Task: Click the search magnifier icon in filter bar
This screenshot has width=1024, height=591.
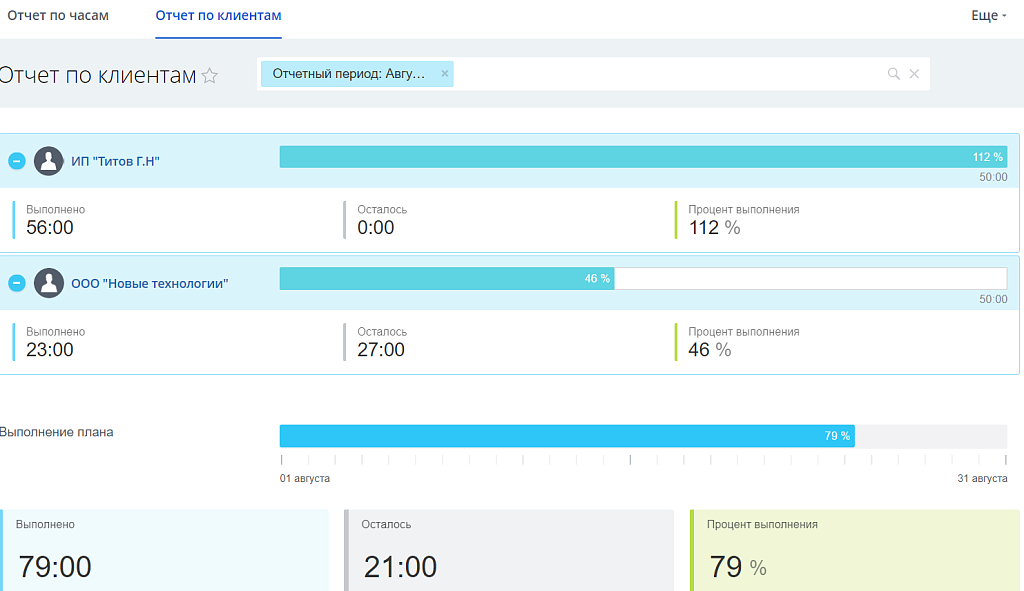Action: click(x=893, y=74)
